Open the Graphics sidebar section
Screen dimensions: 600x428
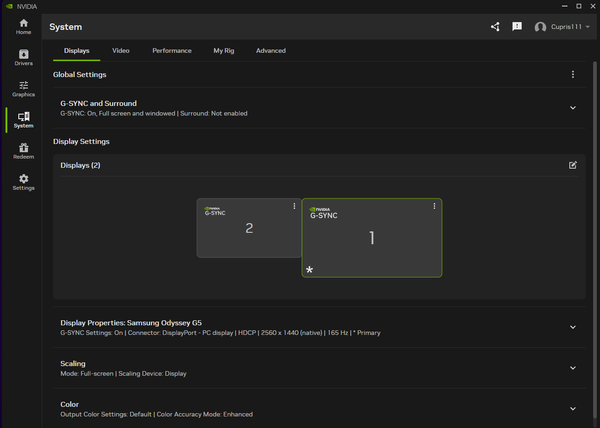tap(23, 88)
